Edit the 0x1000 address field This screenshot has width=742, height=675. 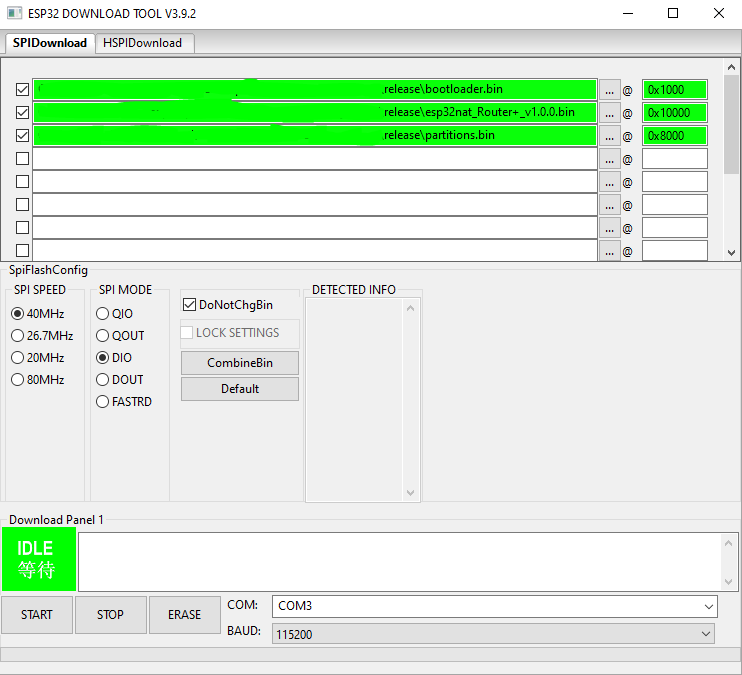coord(675,89)
